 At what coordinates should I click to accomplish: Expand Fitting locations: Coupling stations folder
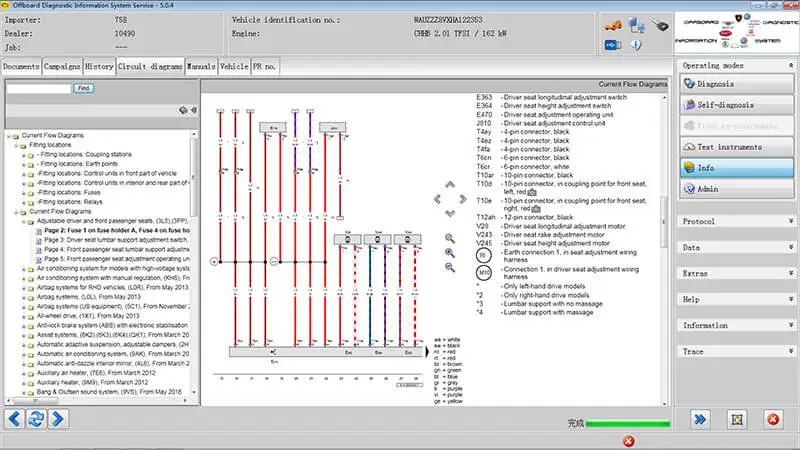pyautogui.click(x=24, y=155)
